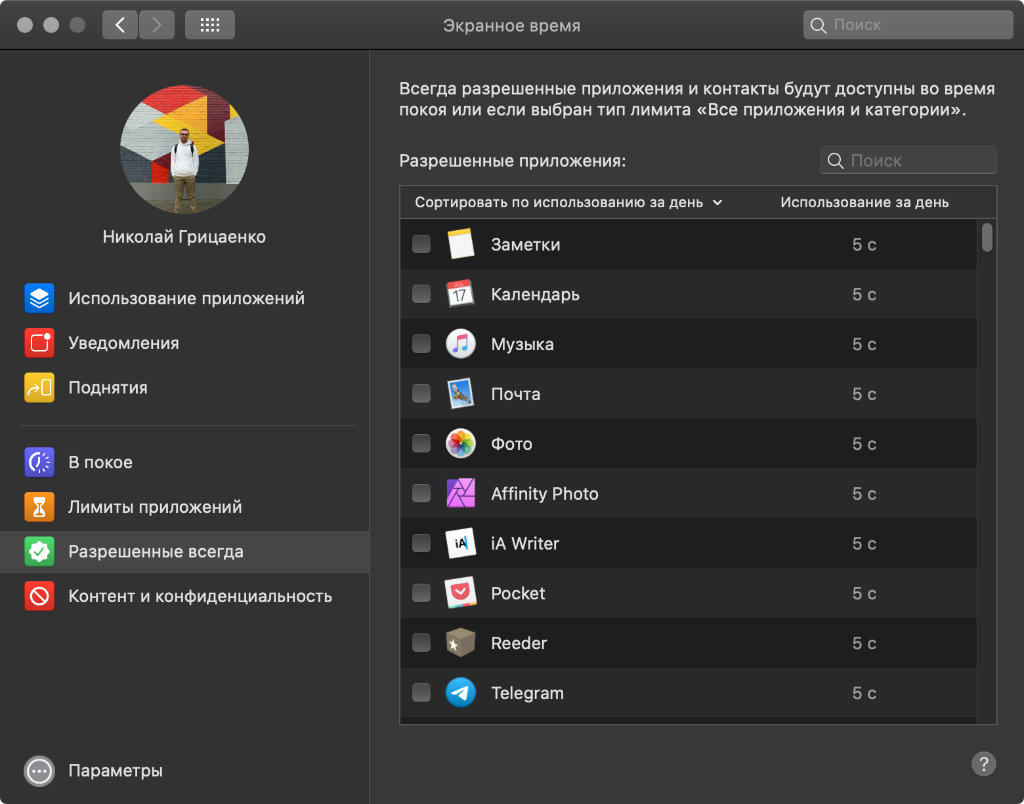Go forward with the right chevron
The height and width of the screenshot is (804, 1024).
(x=157, y=25)
